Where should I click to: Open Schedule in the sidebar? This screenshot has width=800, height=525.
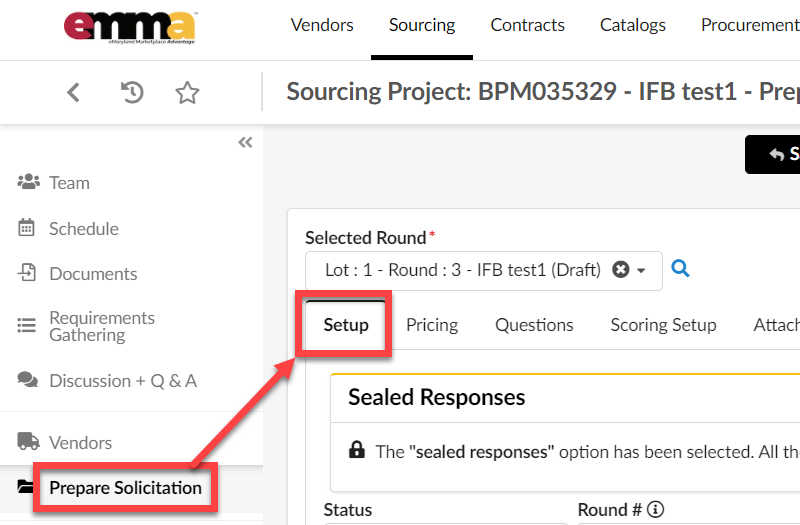(x=83, y=229)
